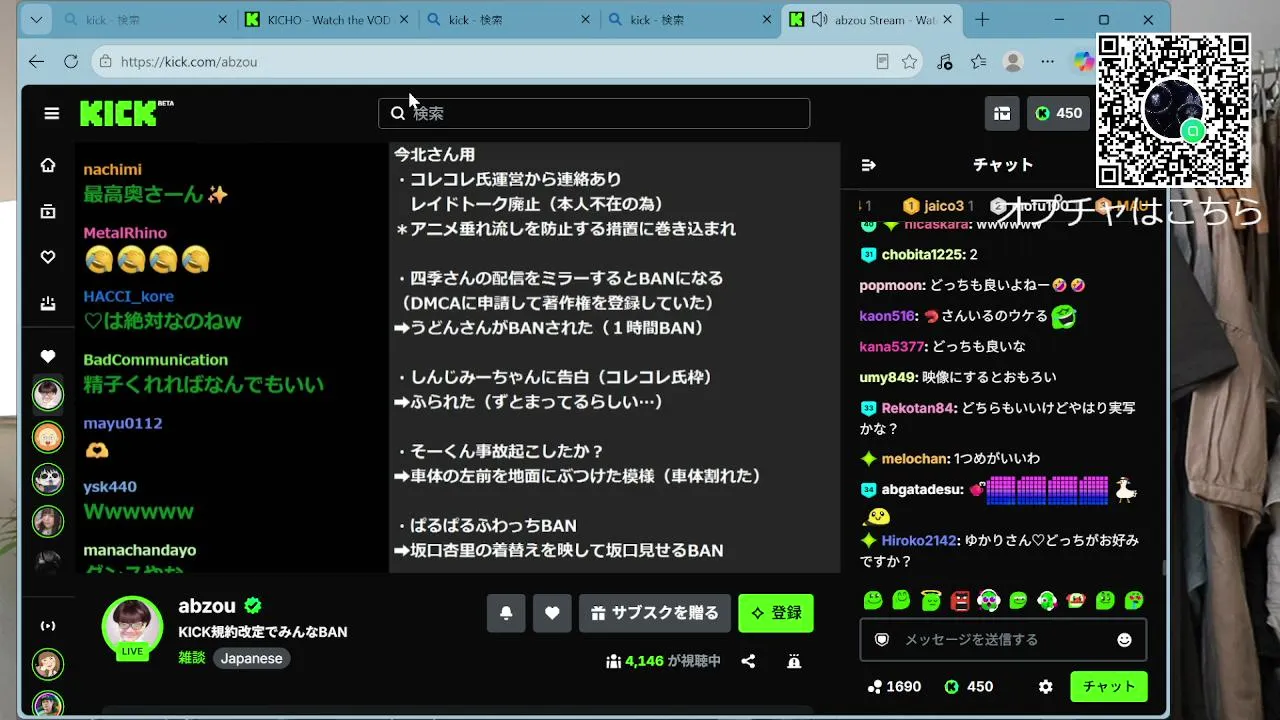Image resolution: width=1280 pixels, height=720 pixels.
Task: Open the Browse icon in the sidebar
Action: 48,211
